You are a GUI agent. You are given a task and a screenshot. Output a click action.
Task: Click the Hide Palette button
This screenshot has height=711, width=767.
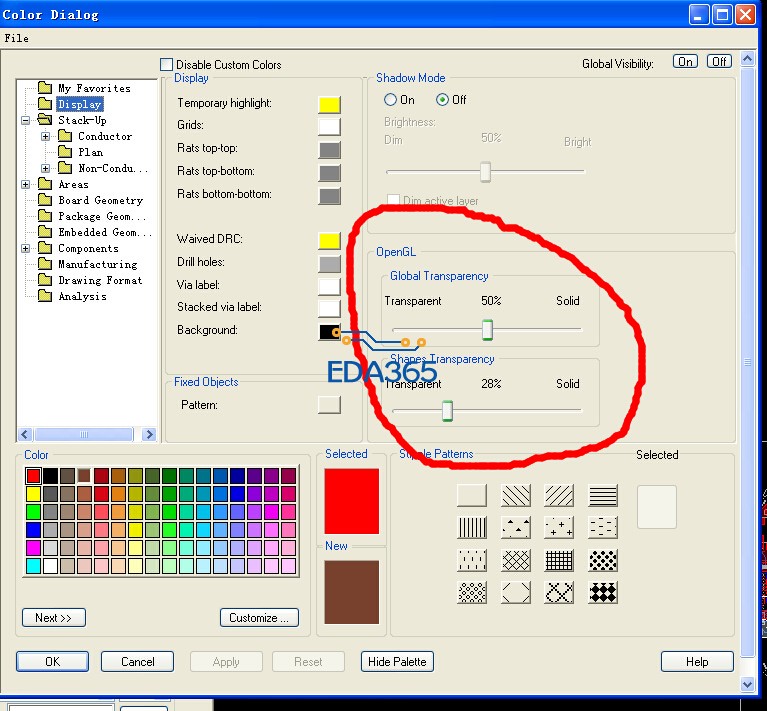(x=397, y=662)
